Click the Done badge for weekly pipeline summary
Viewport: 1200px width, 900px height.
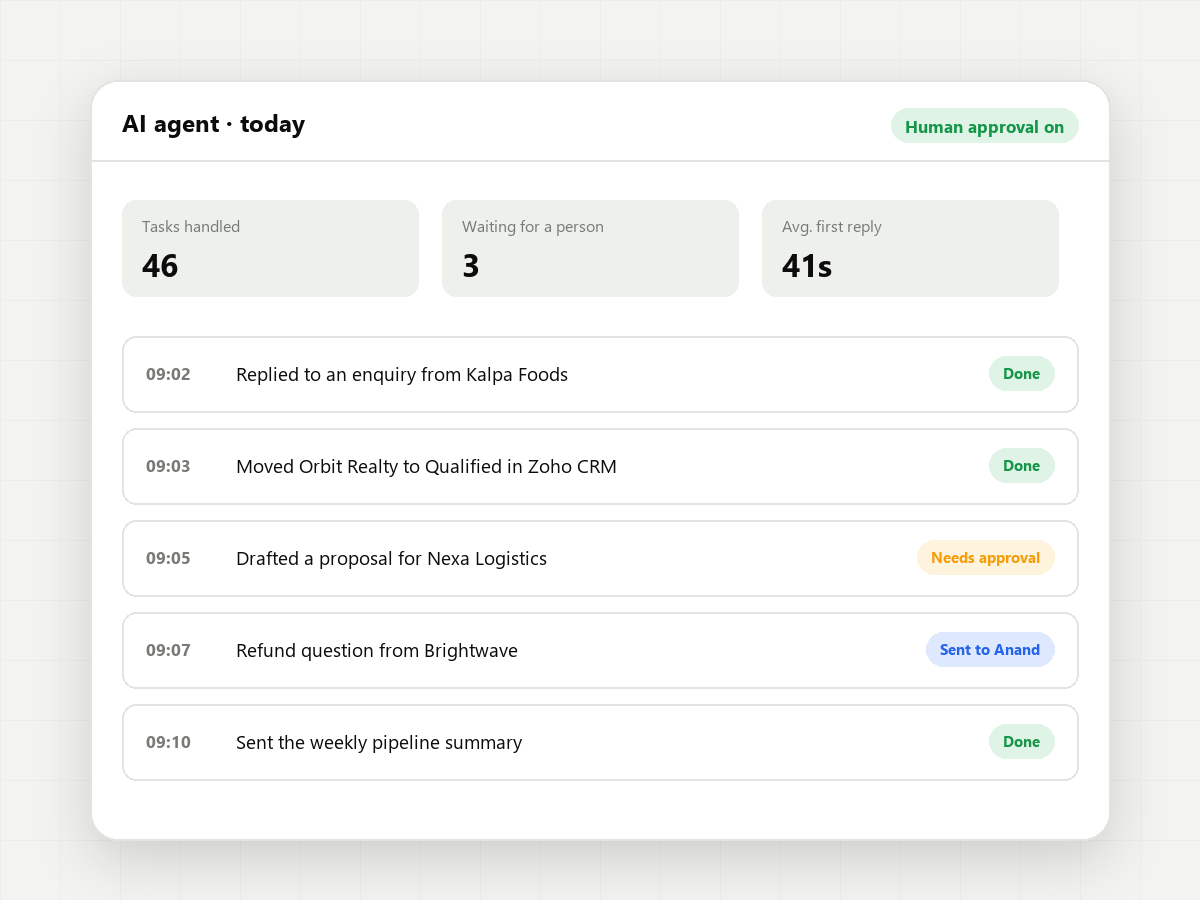pos(1022,742)
